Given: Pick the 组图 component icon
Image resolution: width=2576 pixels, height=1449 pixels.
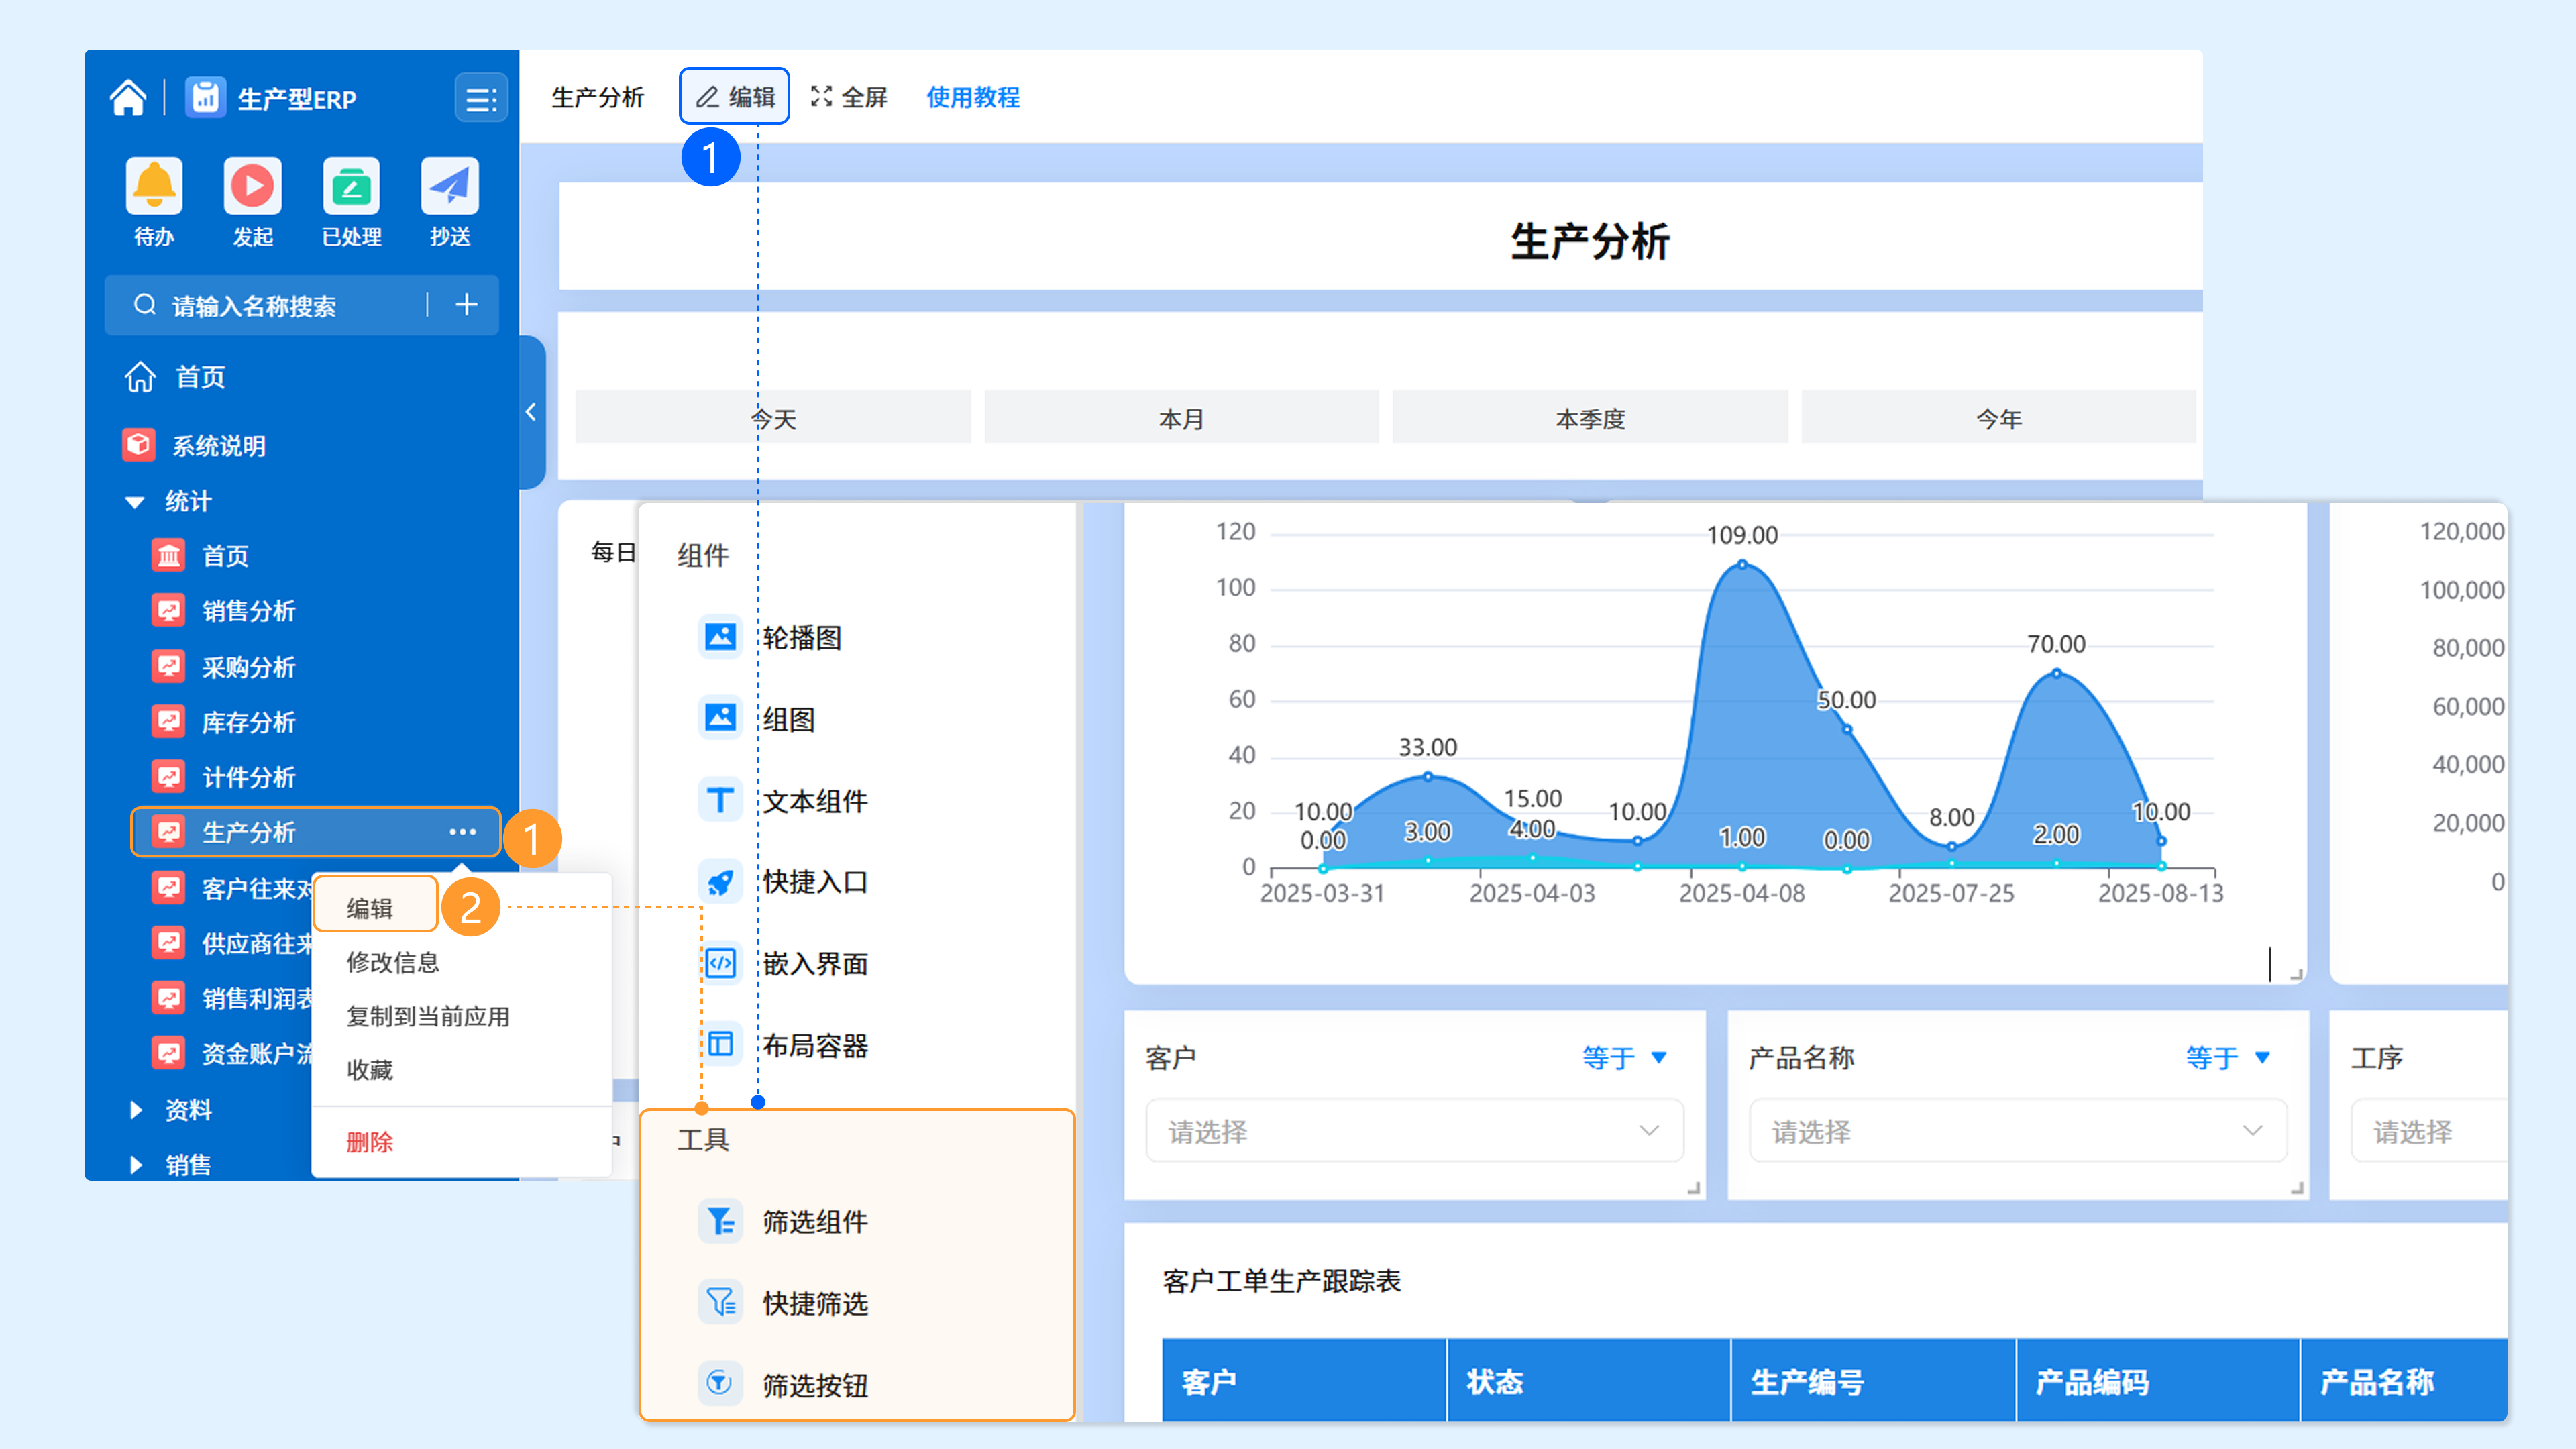Looking at the screenshot, I should [x=720, y=718].
